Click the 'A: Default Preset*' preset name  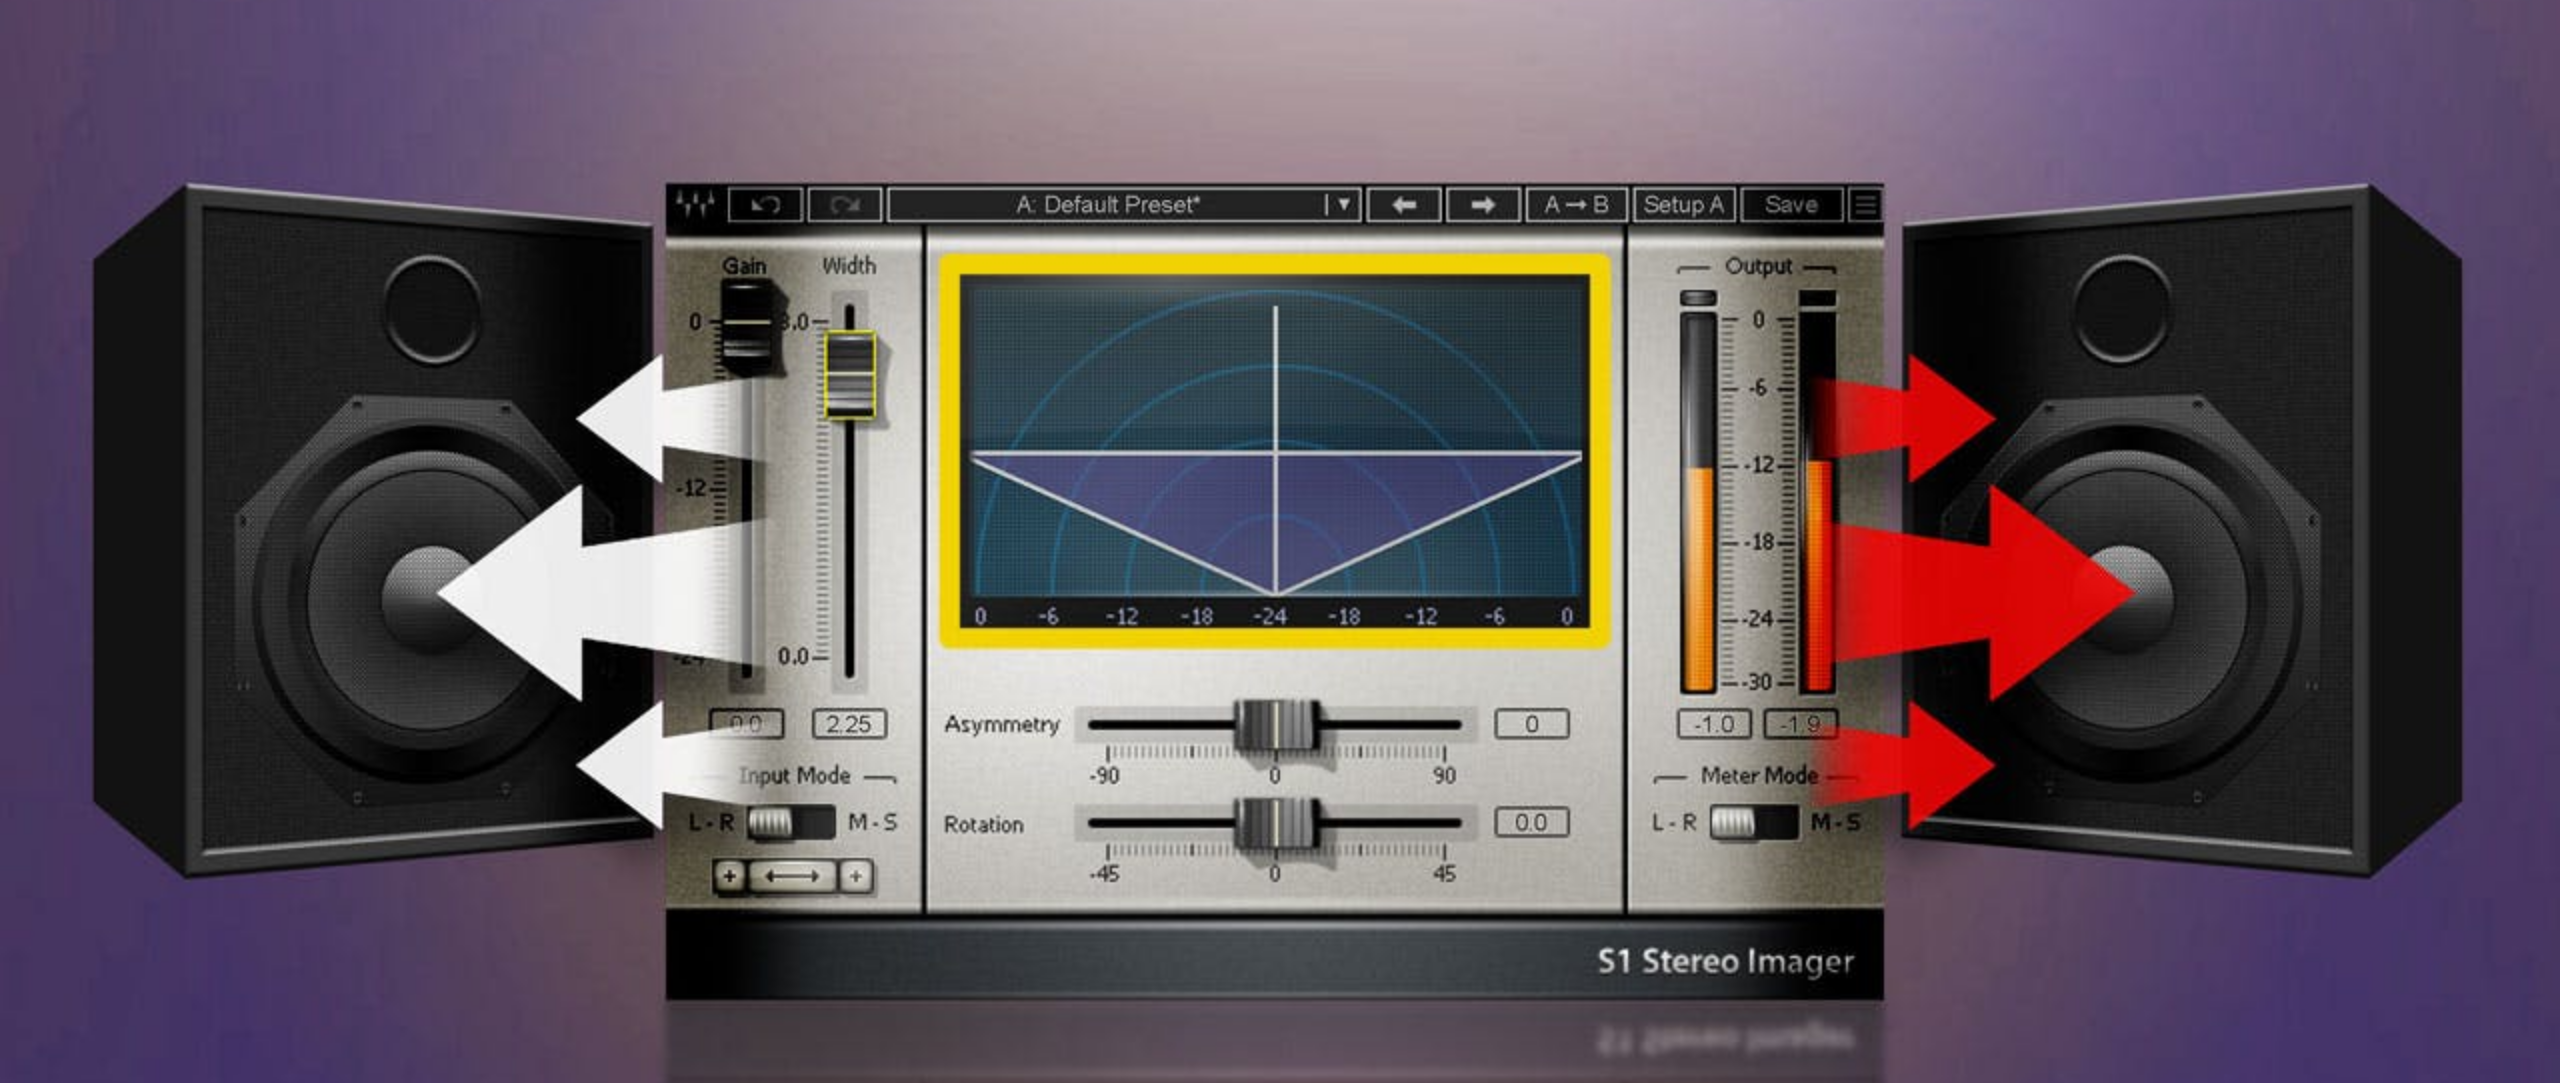pyautogui.click(x=1107, y=205)
